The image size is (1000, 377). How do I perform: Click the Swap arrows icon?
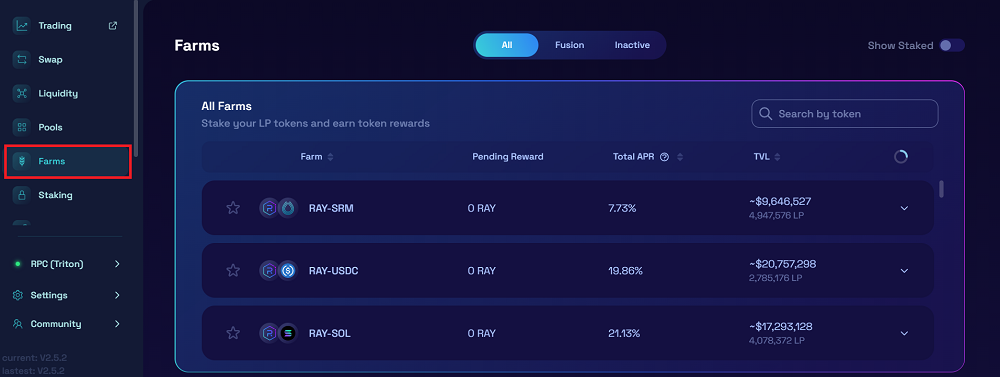tap(22, 59)
